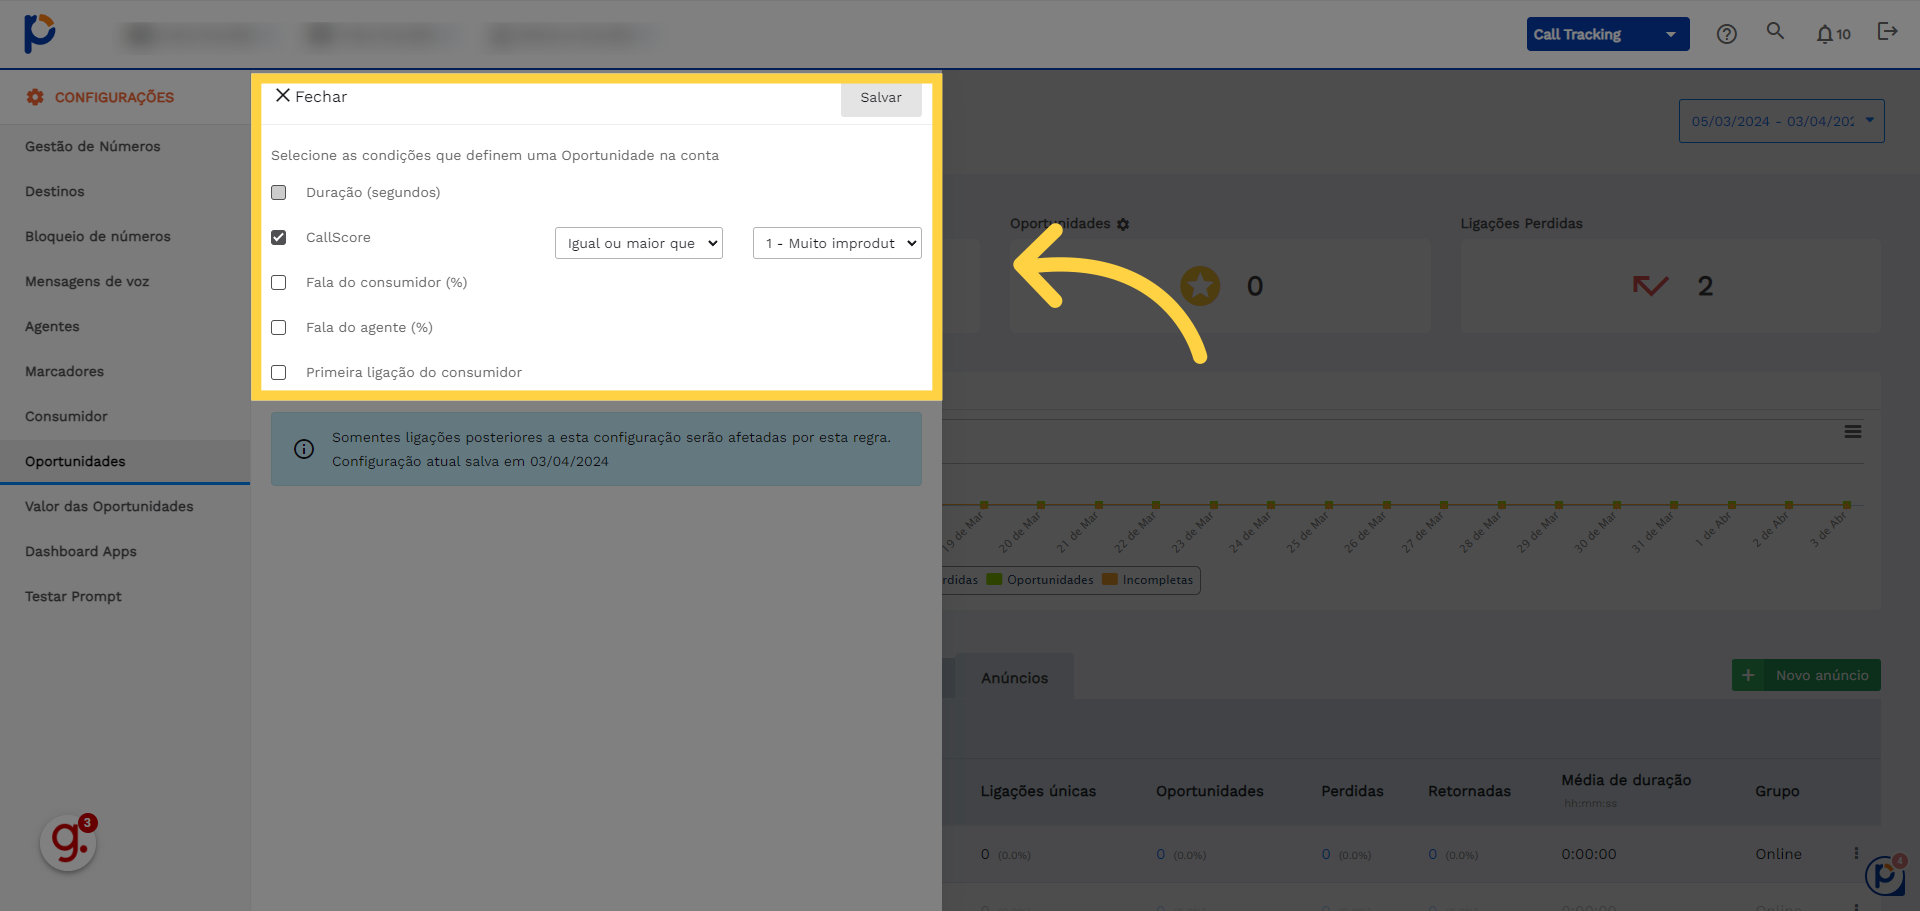Click the star icon in Oportunidades card
The image size is (1920, 911).
click(x=1200, y=286)
